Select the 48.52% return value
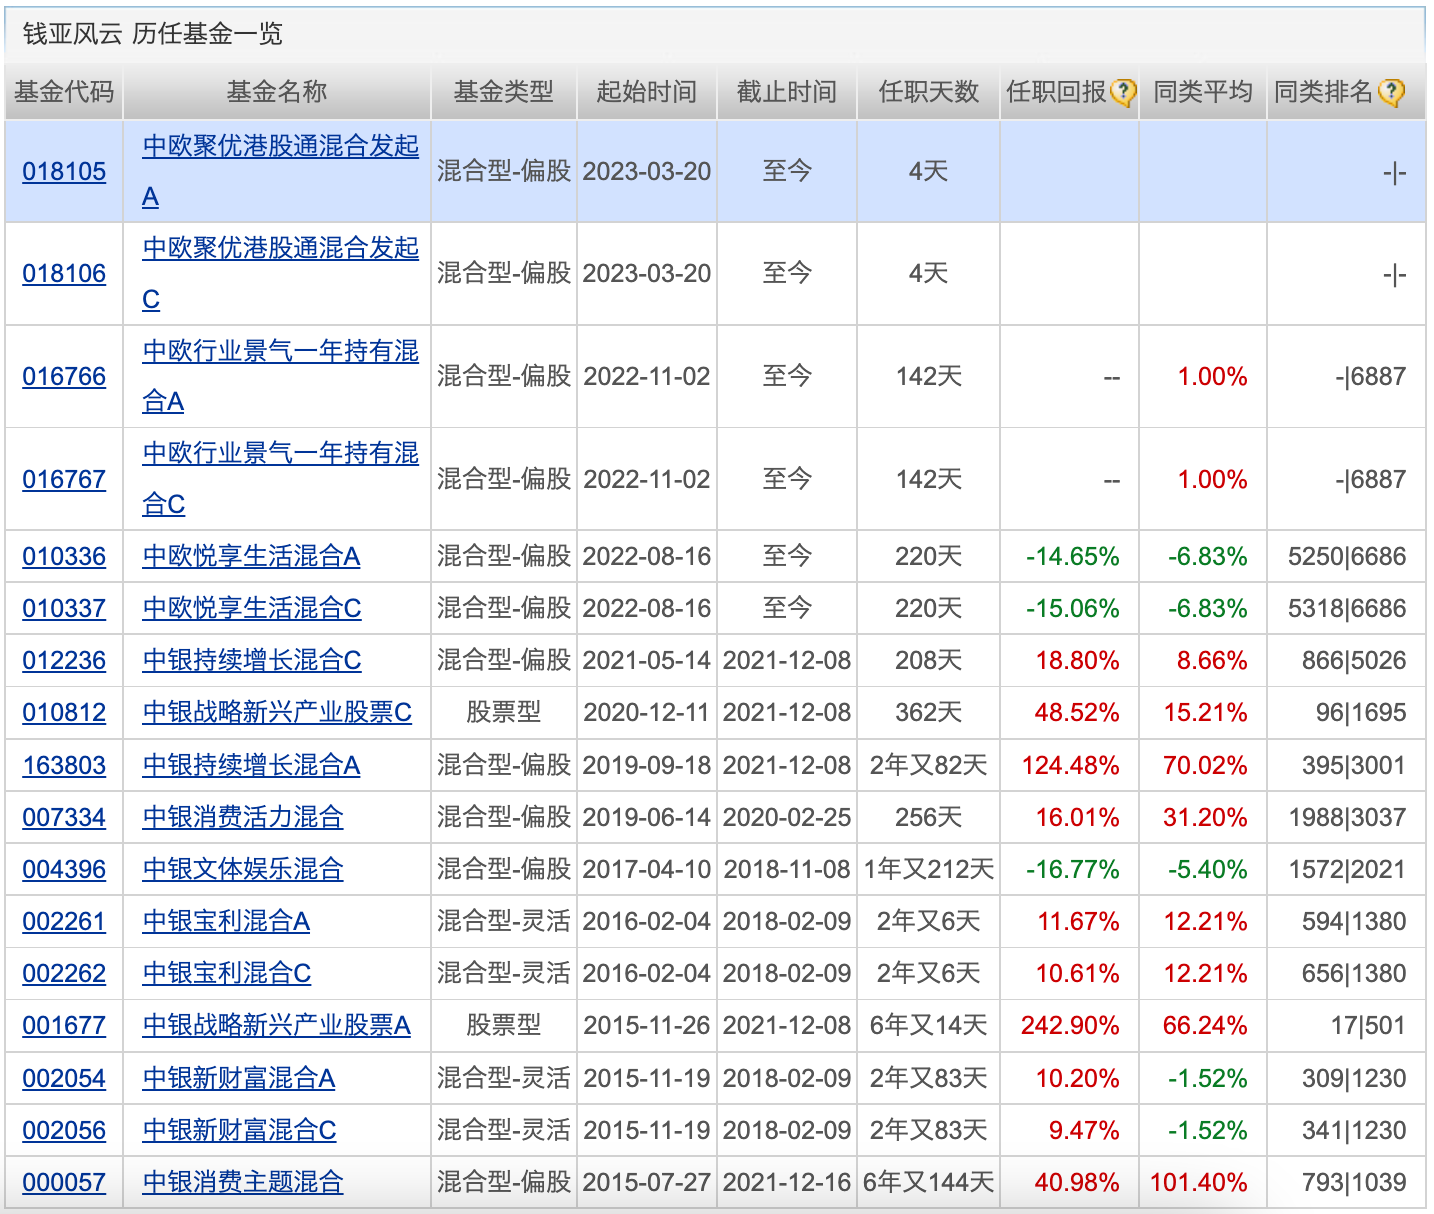This screenshot has width=1434, height=1214. point(1077,712)
